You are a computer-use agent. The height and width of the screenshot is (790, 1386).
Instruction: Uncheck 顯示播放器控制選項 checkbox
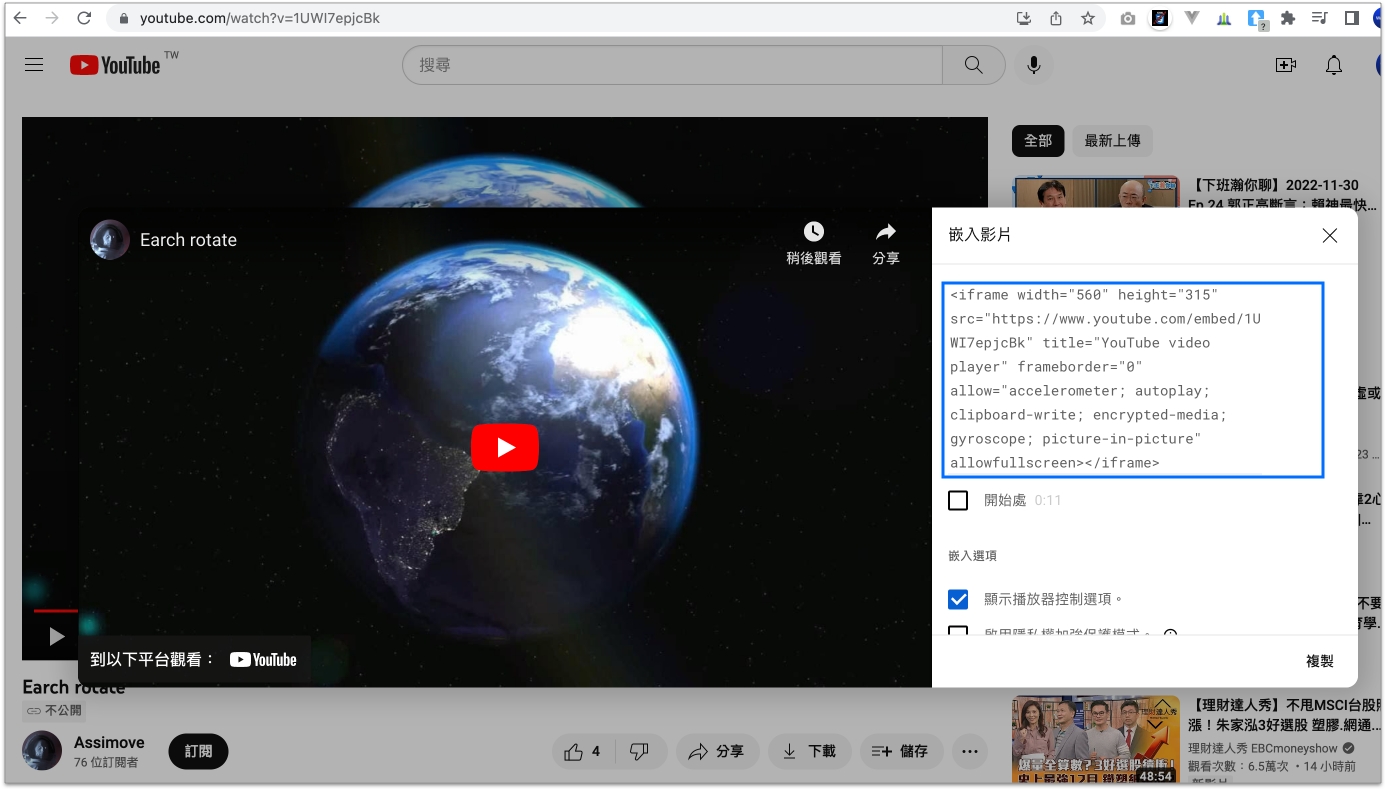[x=958, y=599]
